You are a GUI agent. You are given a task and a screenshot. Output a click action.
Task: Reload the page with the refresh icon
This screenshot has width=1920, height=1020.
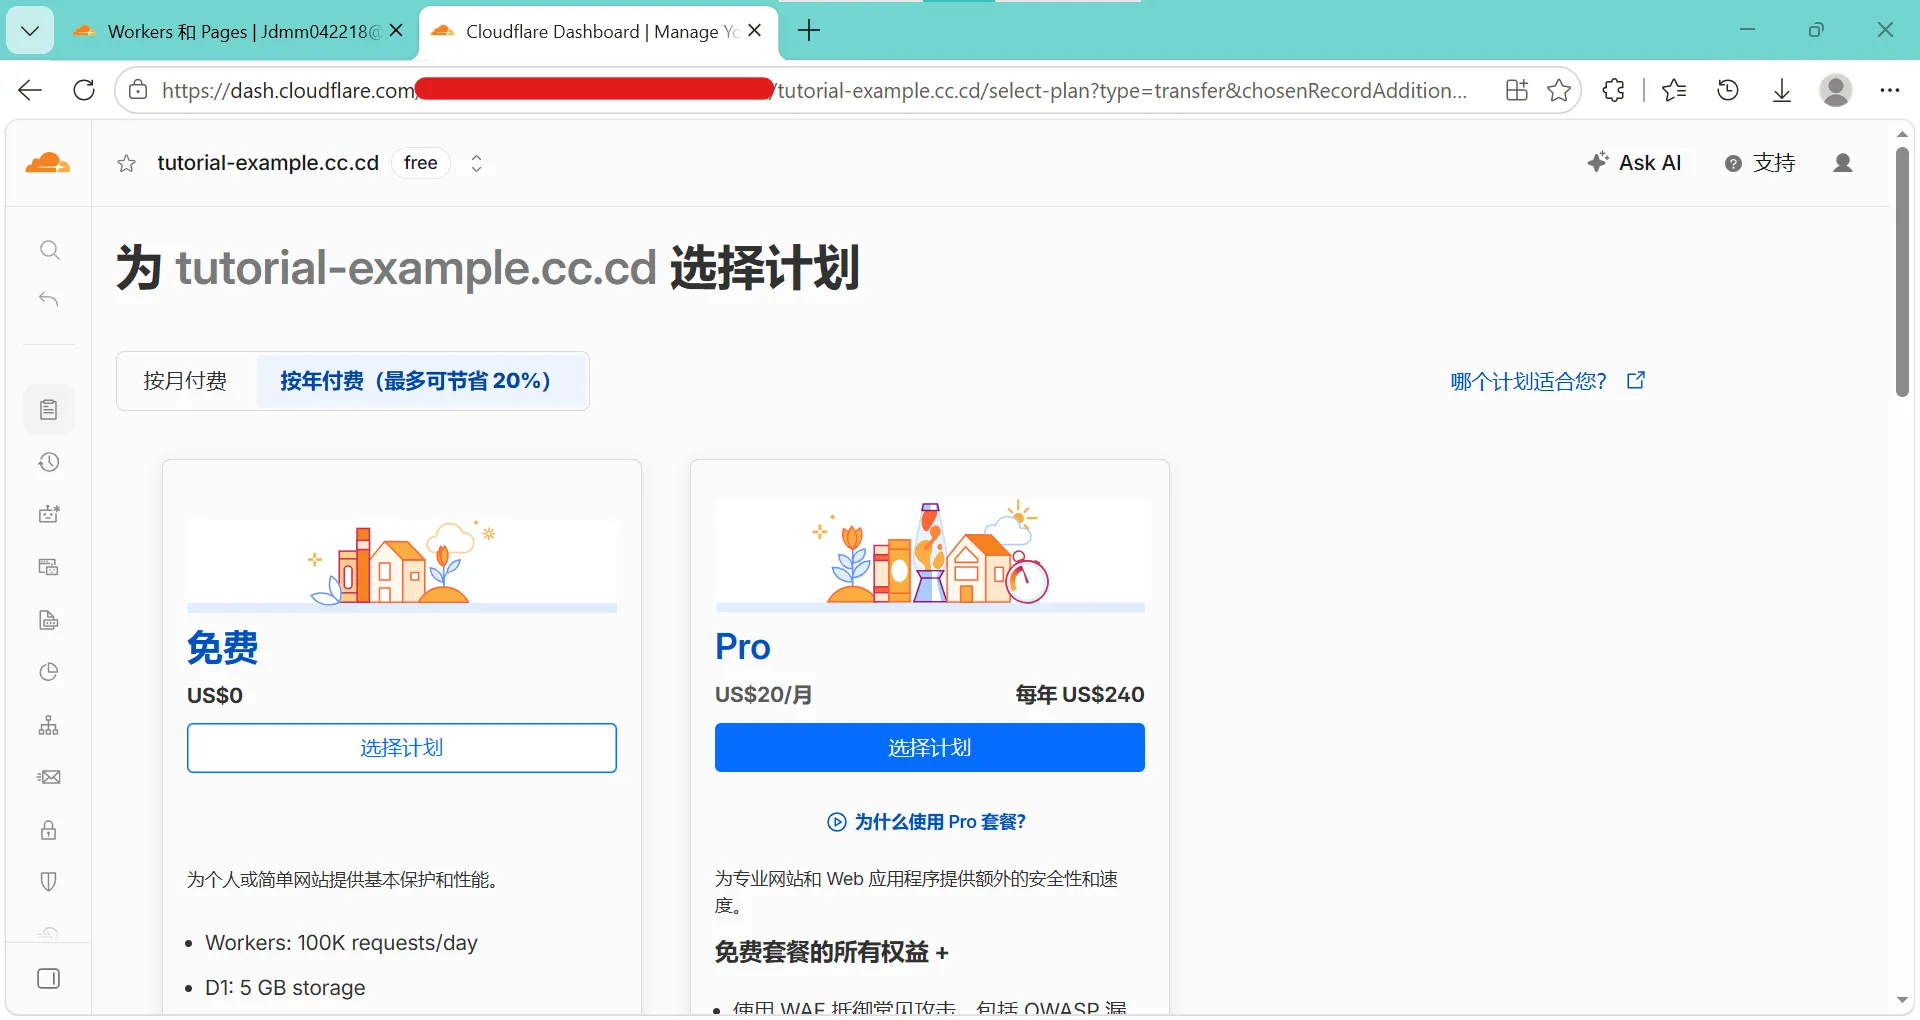(x=84, y=90)
